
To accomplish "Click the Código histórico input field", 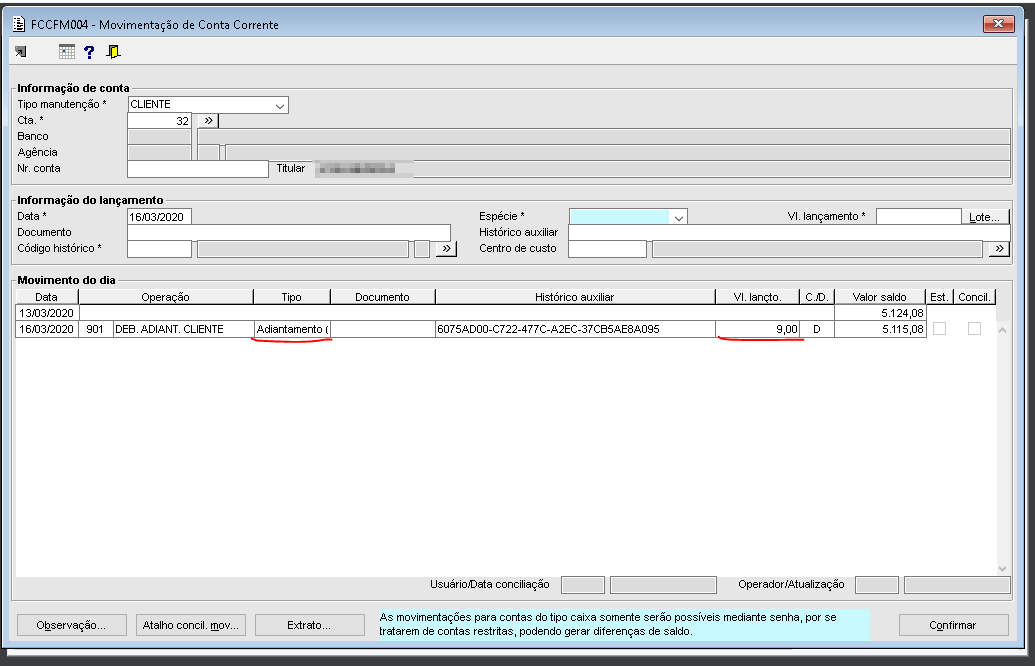I will (x=159, y=249).
